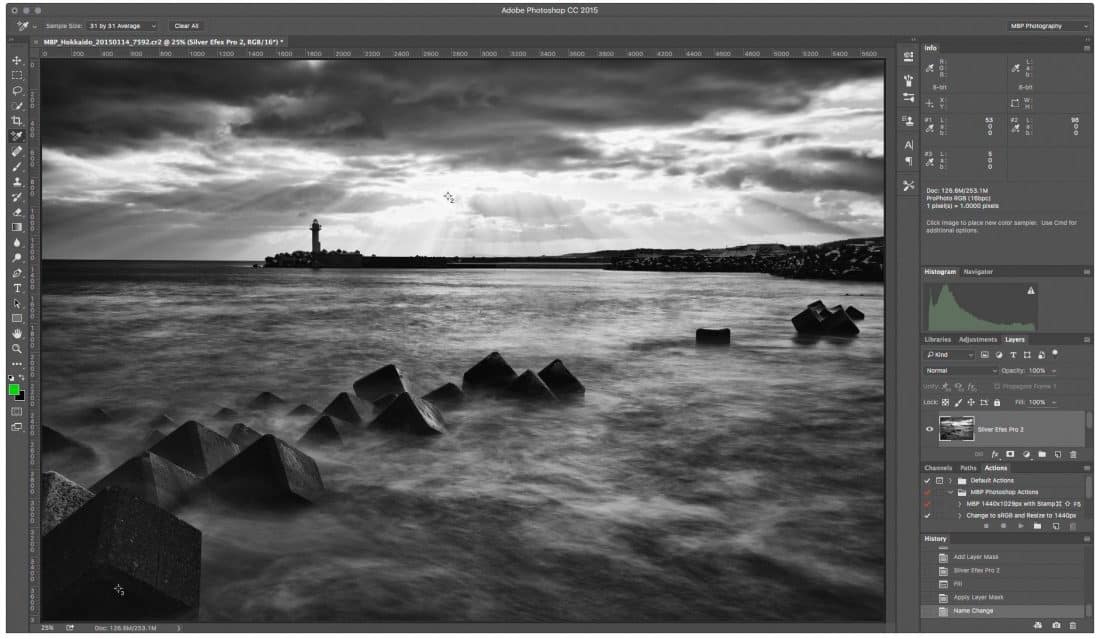
Task: Click the green foreground color swatch
Action: coord(14,390)
